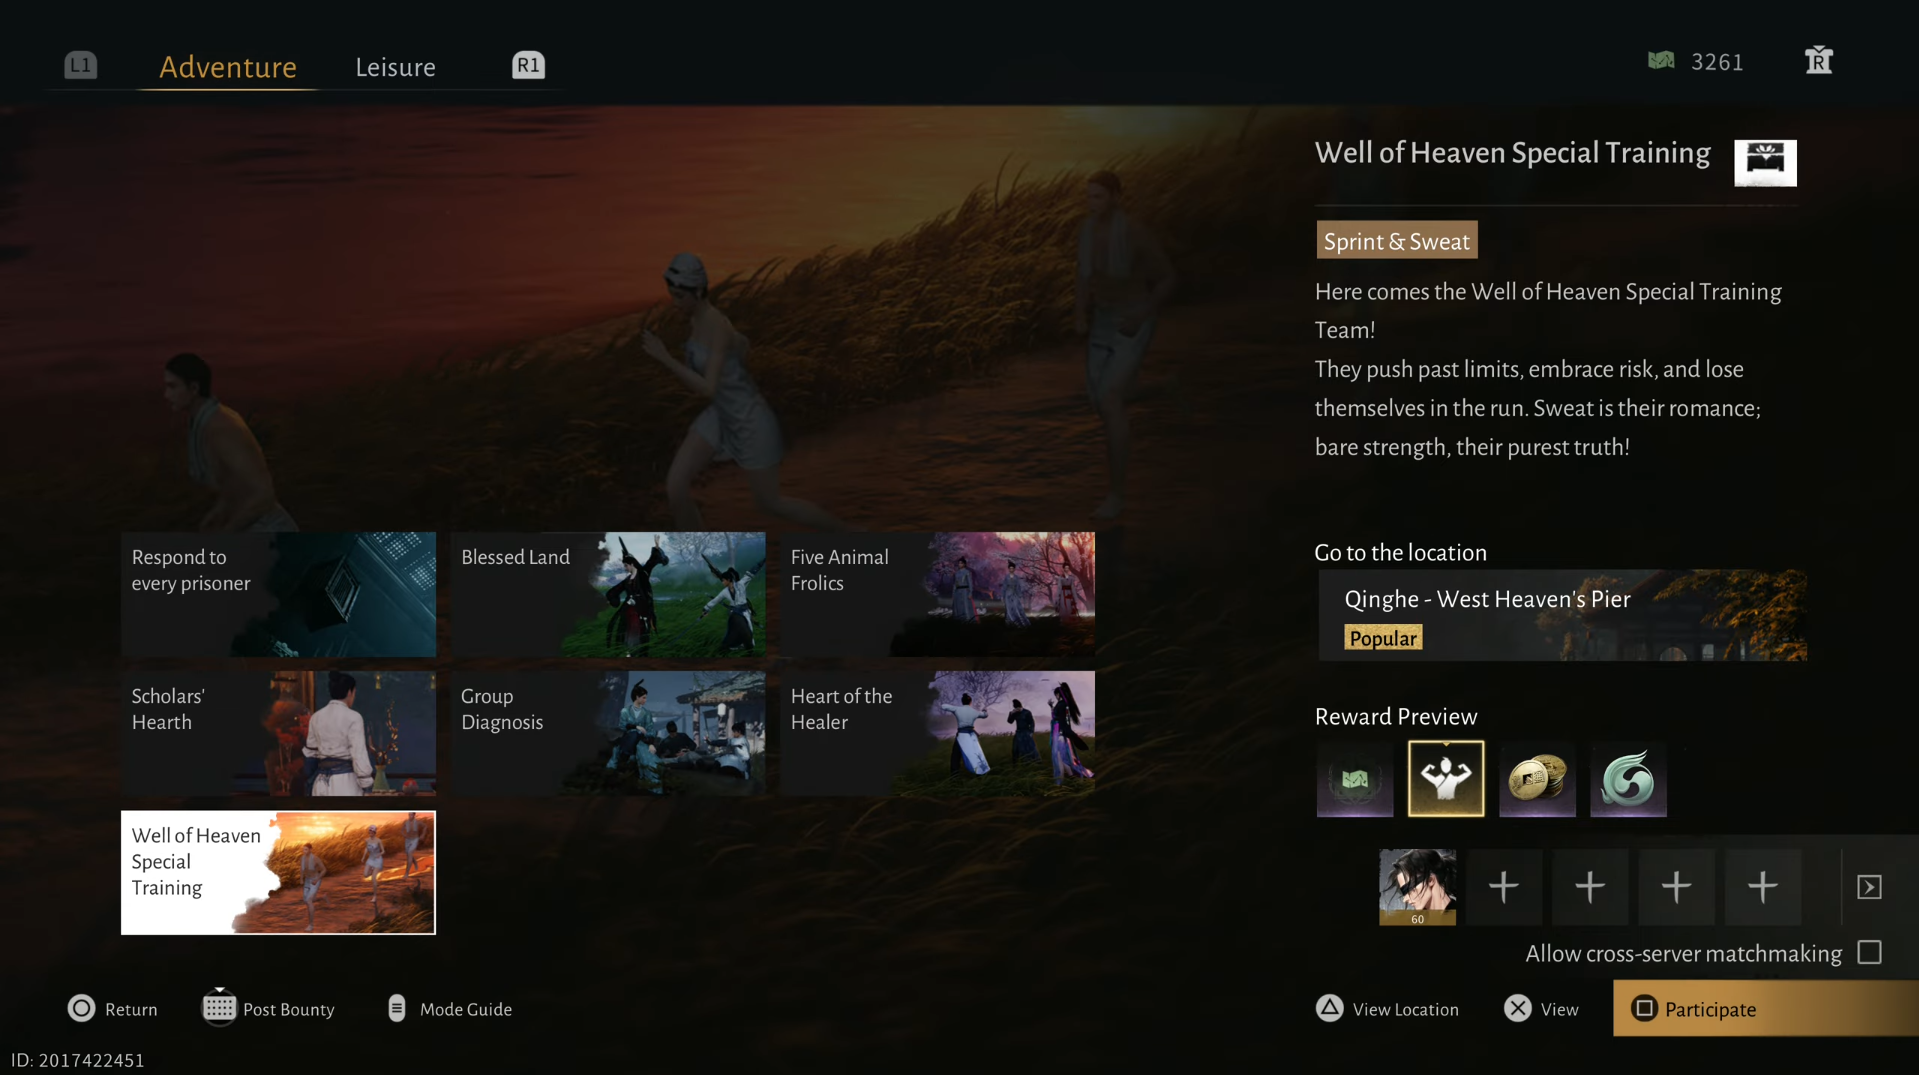Add teammate in first empty plus slot
This screenshot has width=1919, height=1075.
[x=1503, y=887]
